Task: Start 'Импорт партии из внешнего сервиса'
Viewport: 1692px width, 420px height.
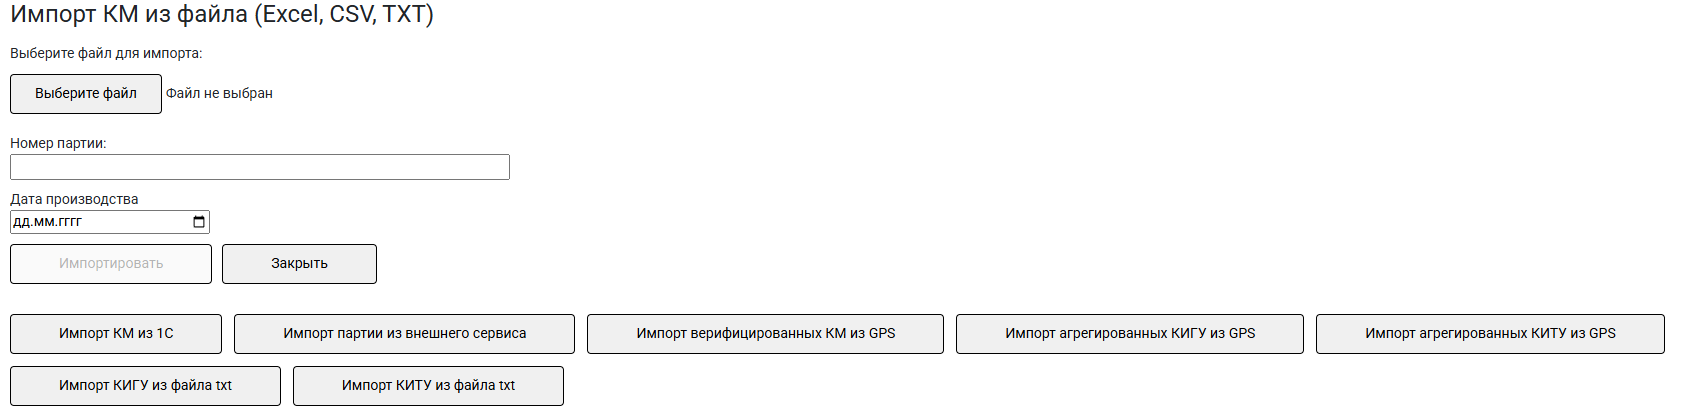Action: 404,334
